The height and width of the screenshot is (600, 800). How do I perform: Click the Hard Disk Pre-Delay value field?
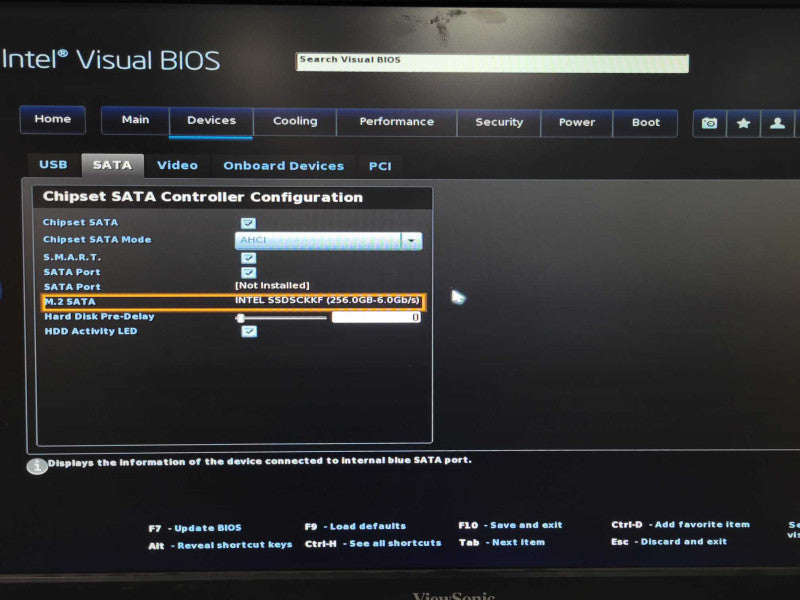coord(377,317)
